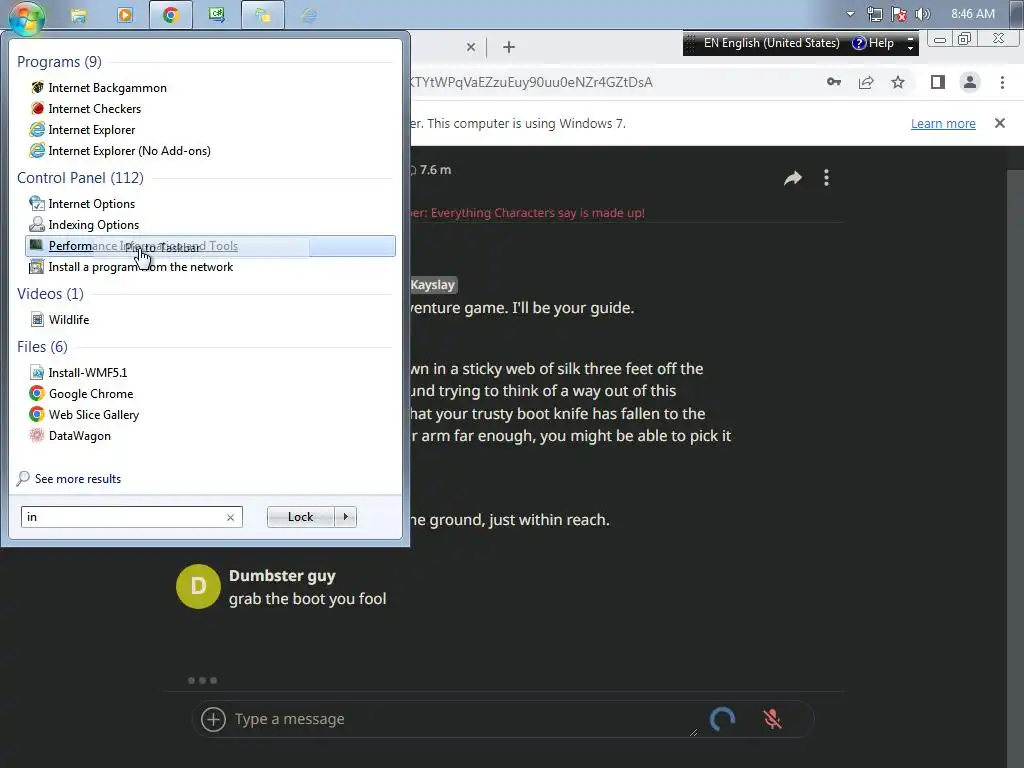Click the password key icon in Chrome
Image resolution: width=1024 pixels, height=768 pixels.
pos(834,82)
